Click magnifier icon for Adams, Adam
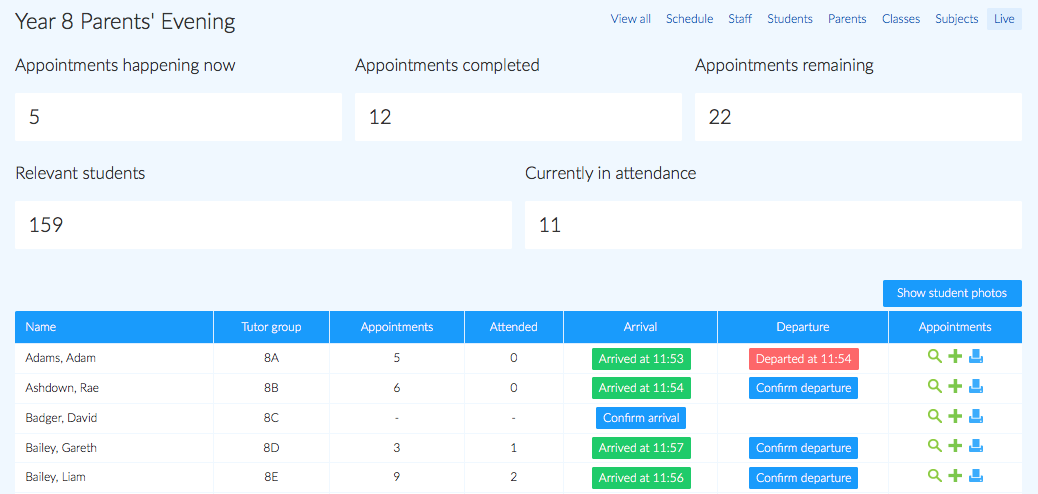Image resolution: width=1038 pixels, height=494 pixels. (935, 358)
